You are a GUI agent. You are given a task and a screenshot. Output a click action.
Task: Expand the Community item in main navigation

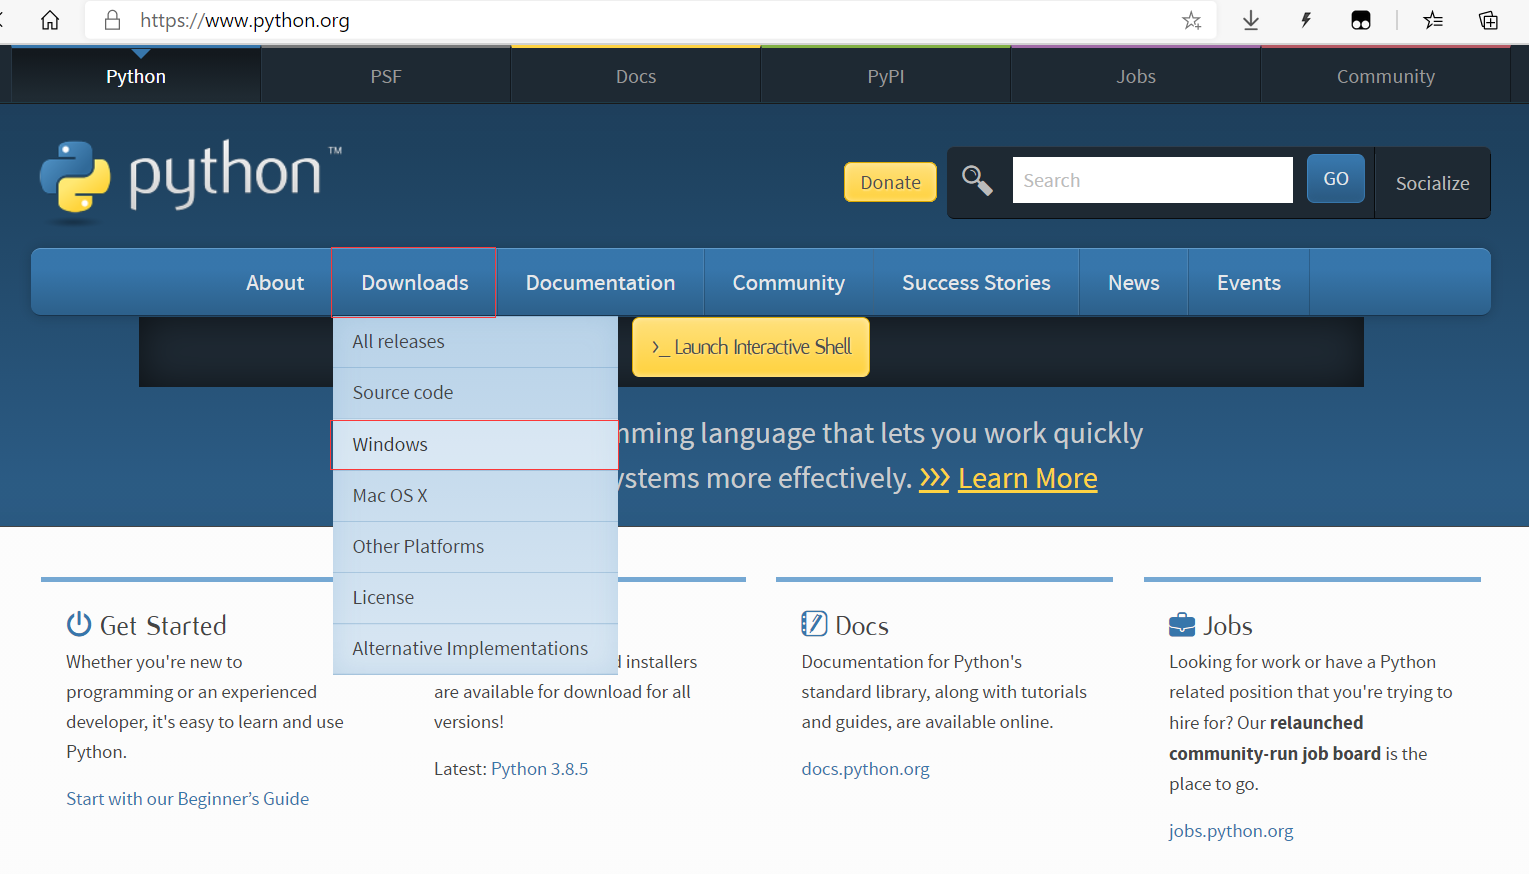coord(789,283)
